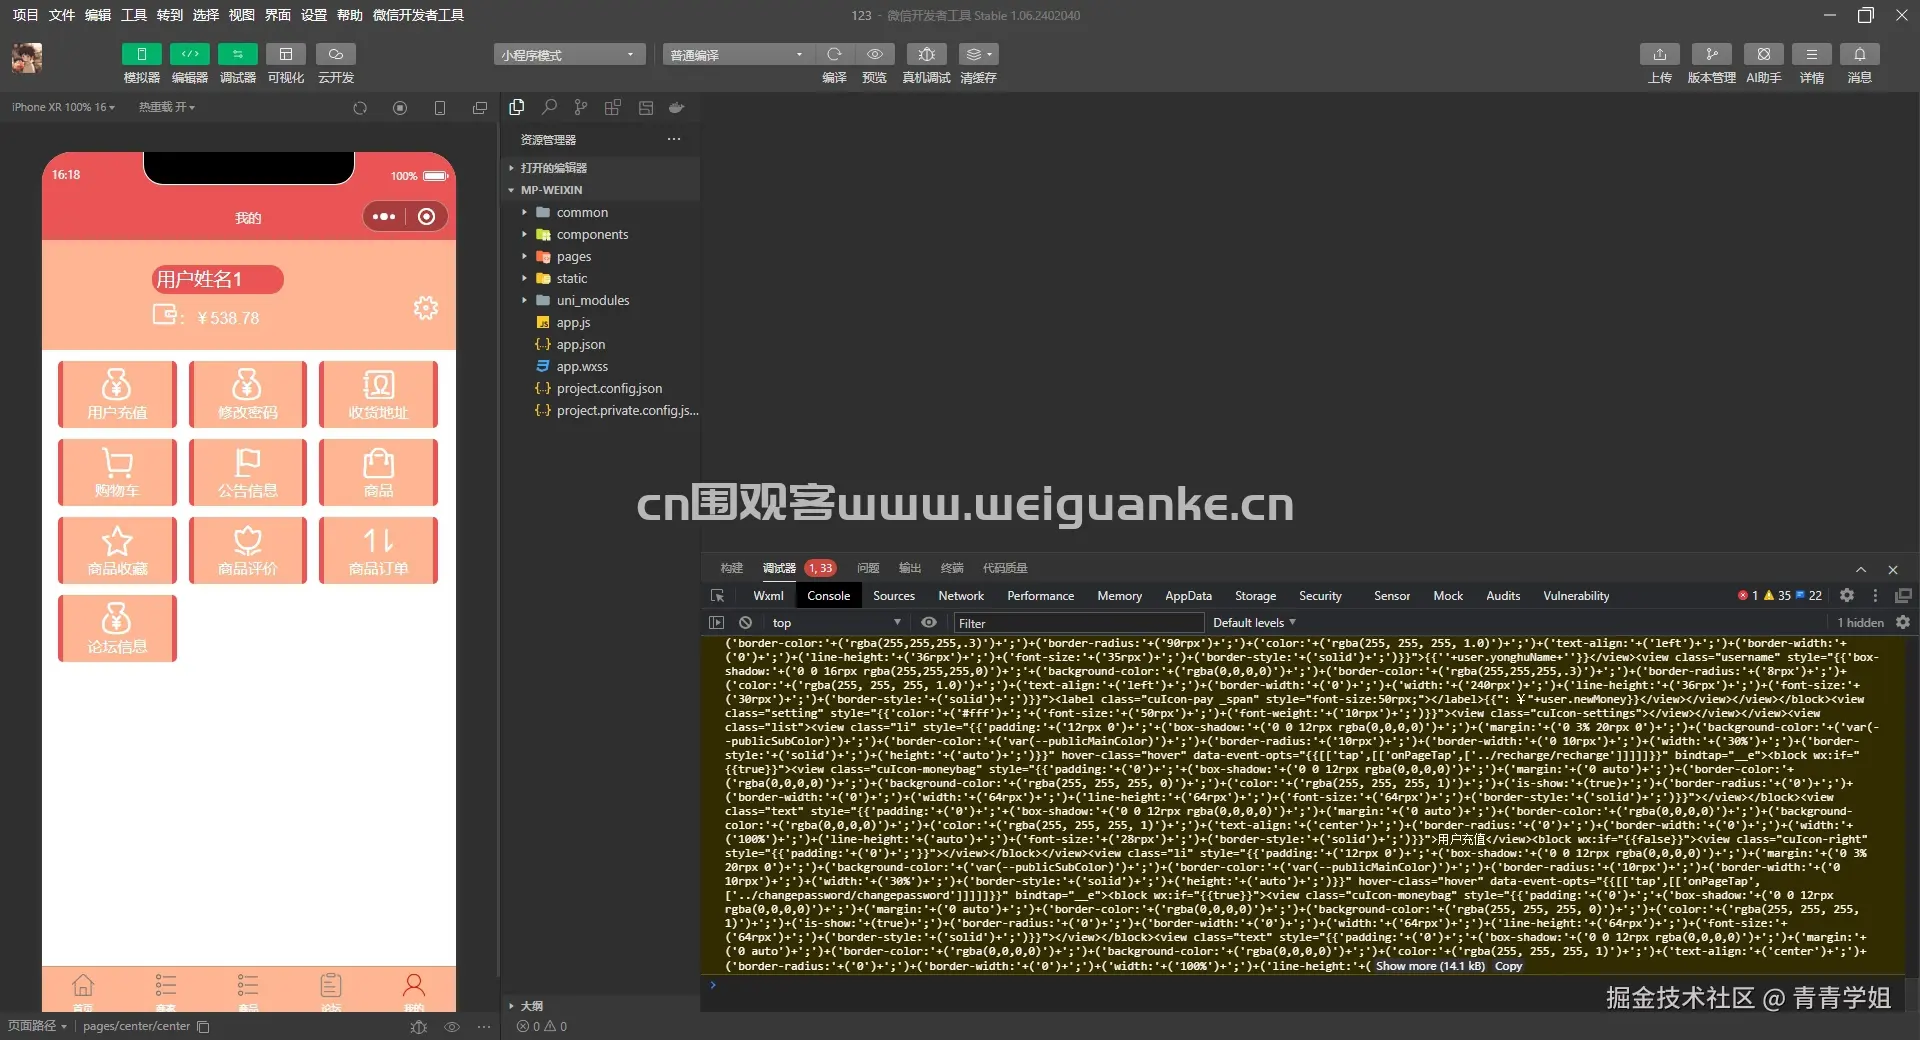Image resolution: width=1920 pixels, height=1040 pixels.
Task: Tap the 购物车 cart button in simulator
Action: click(117, 472)
